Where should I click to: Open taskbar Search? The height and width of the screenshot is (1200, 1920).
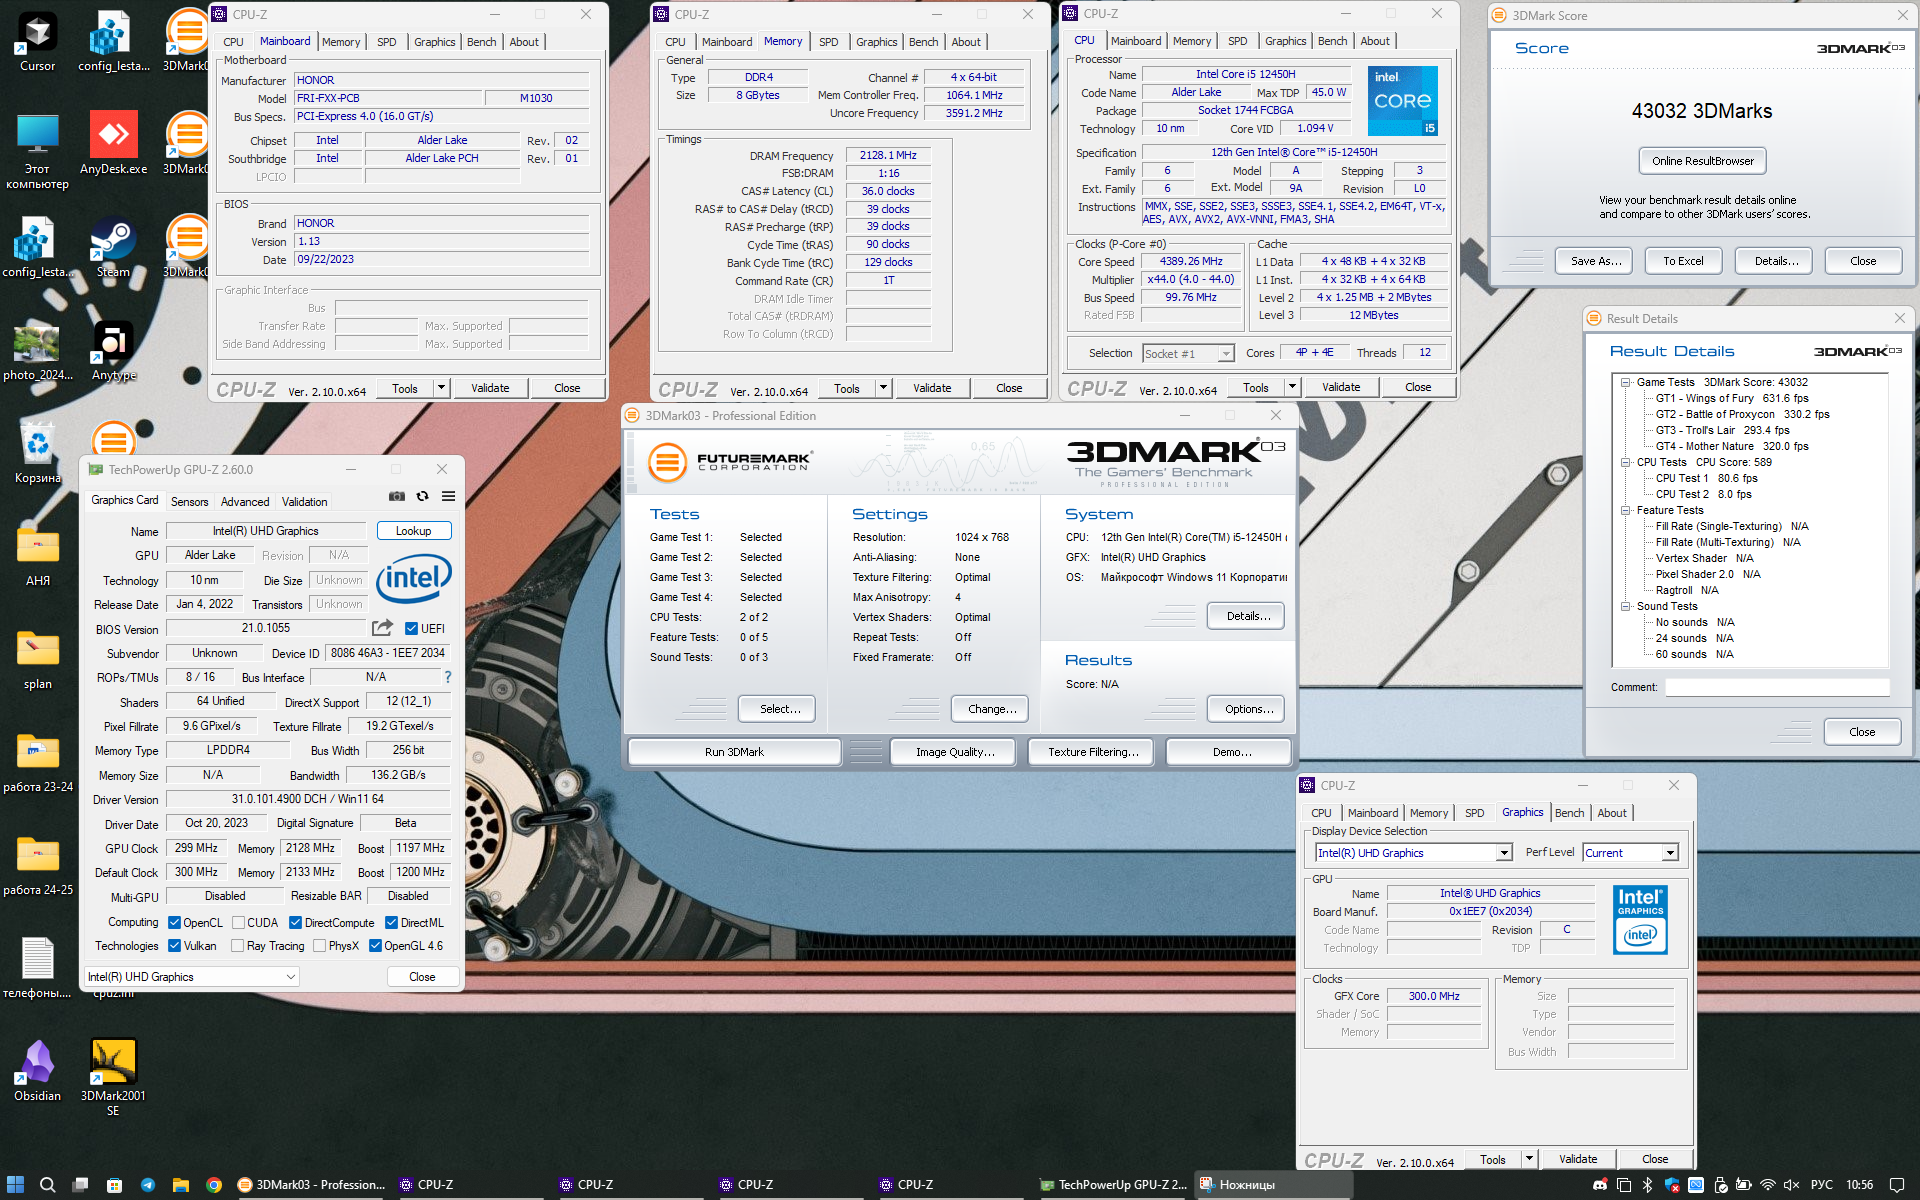click(47, 1184)
